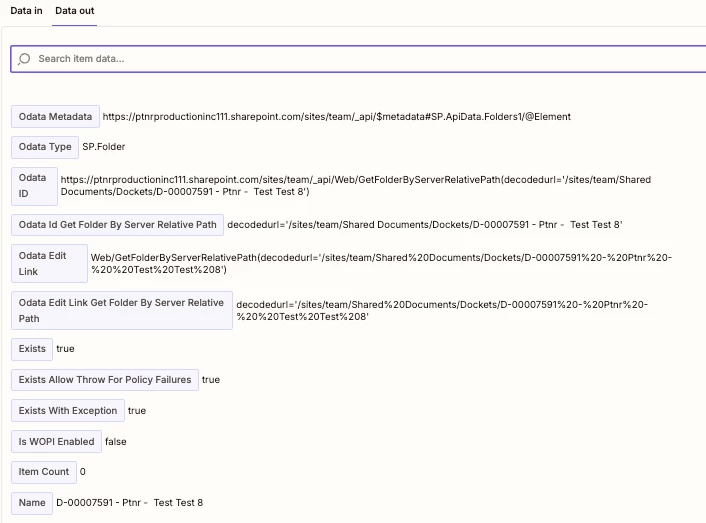Click the SP.Folder value
This screenshot has width=706, height=523.
104,147
